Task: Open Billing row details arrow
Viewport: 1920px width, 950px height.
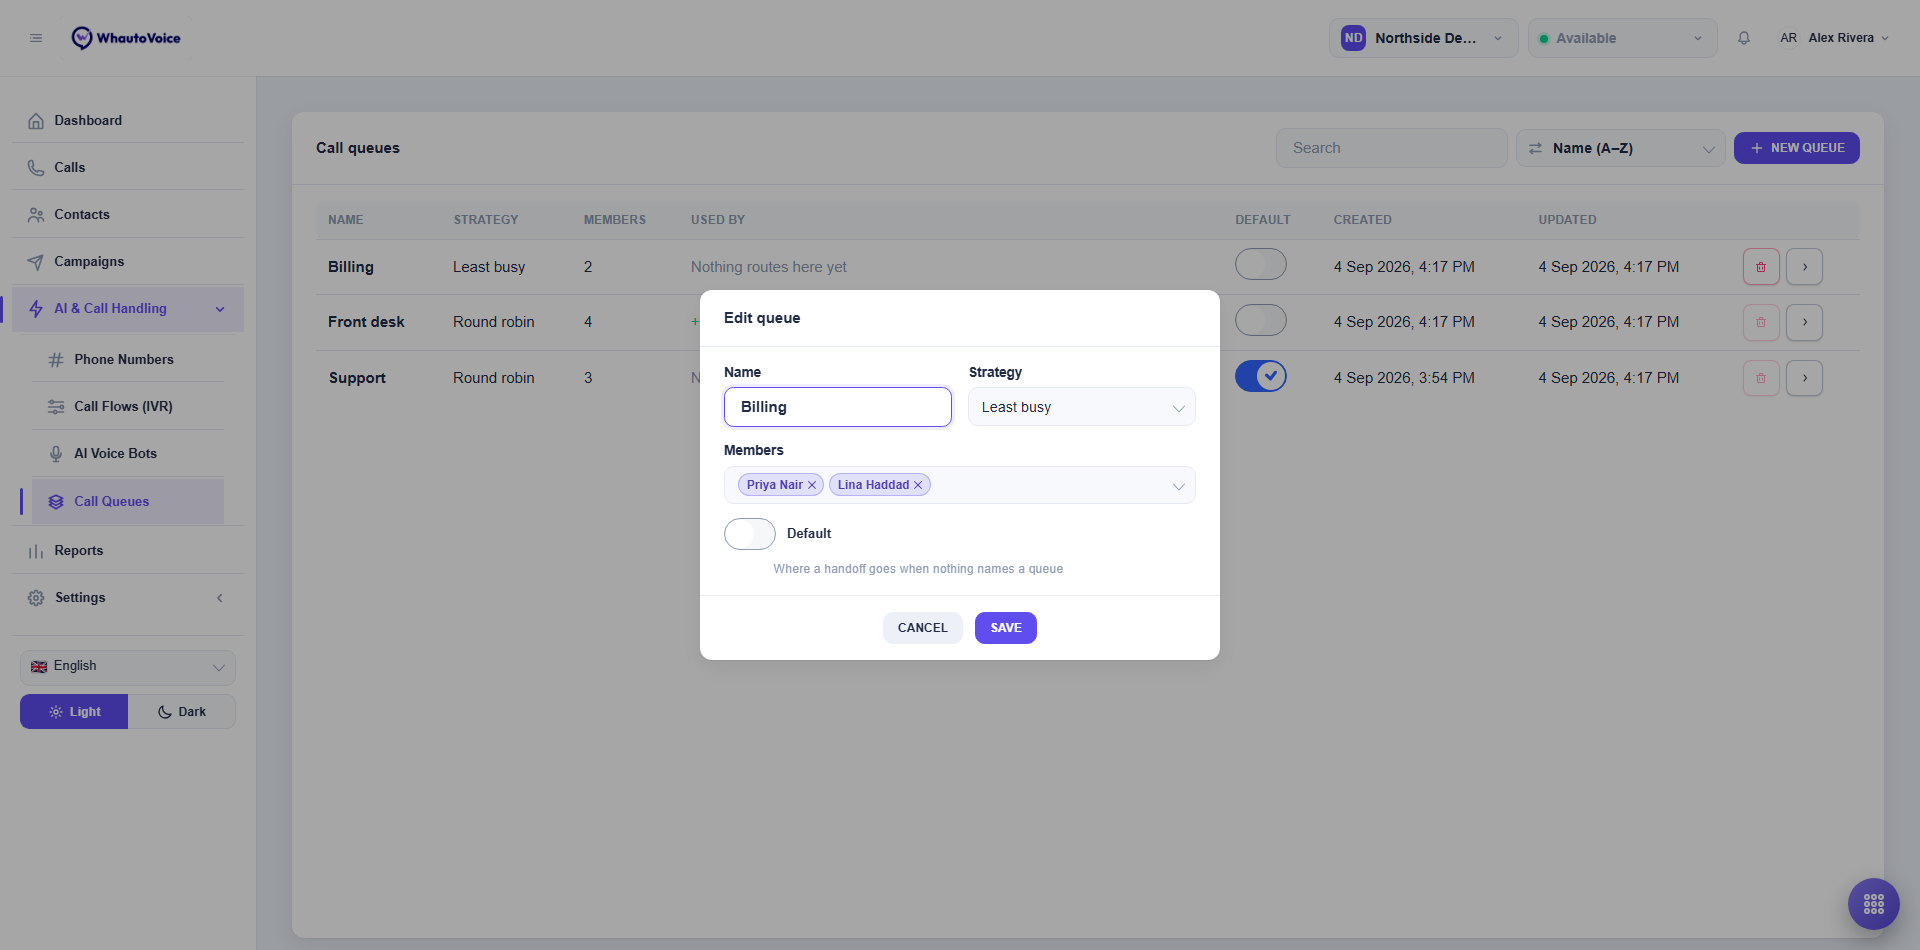Action: [1805, 267]
